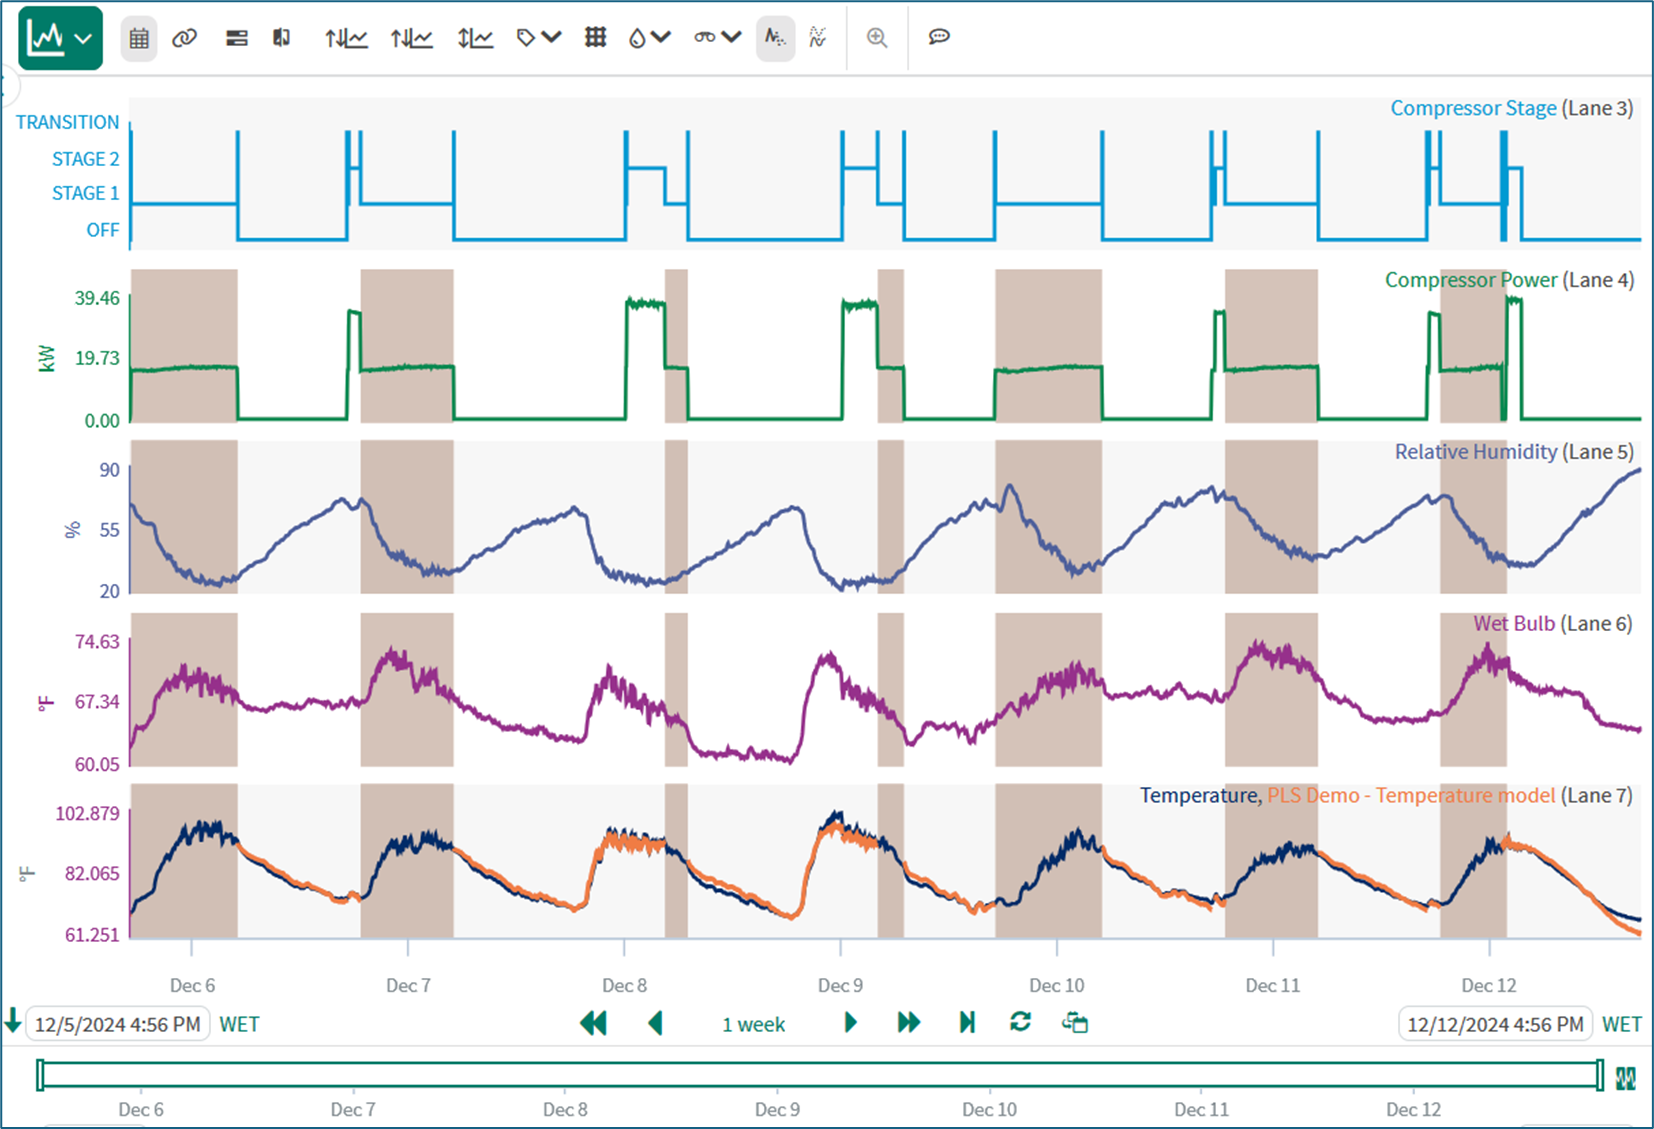Click the stacked lanes icon
This screenshot has width=1654, height=1129.
point(236,38)
